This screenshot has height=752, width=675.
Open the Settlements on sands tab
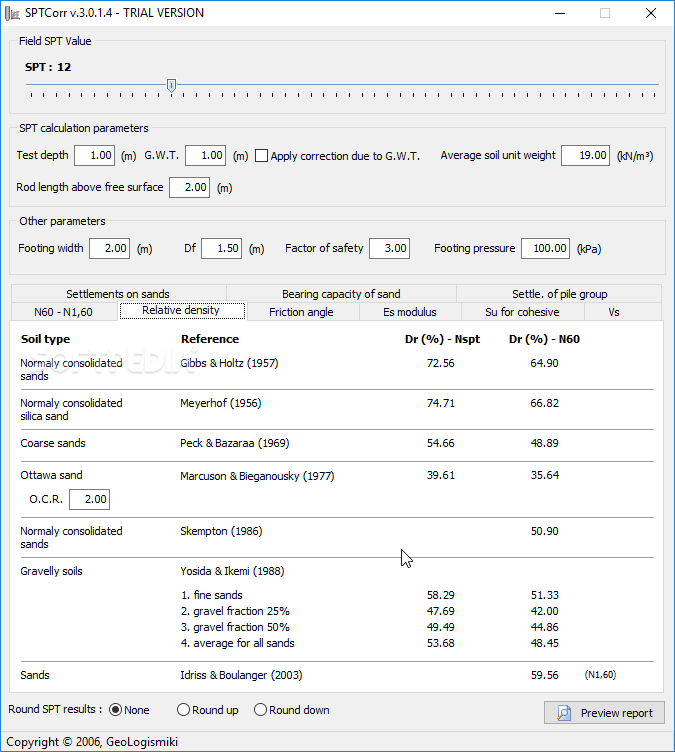(118, 294)
